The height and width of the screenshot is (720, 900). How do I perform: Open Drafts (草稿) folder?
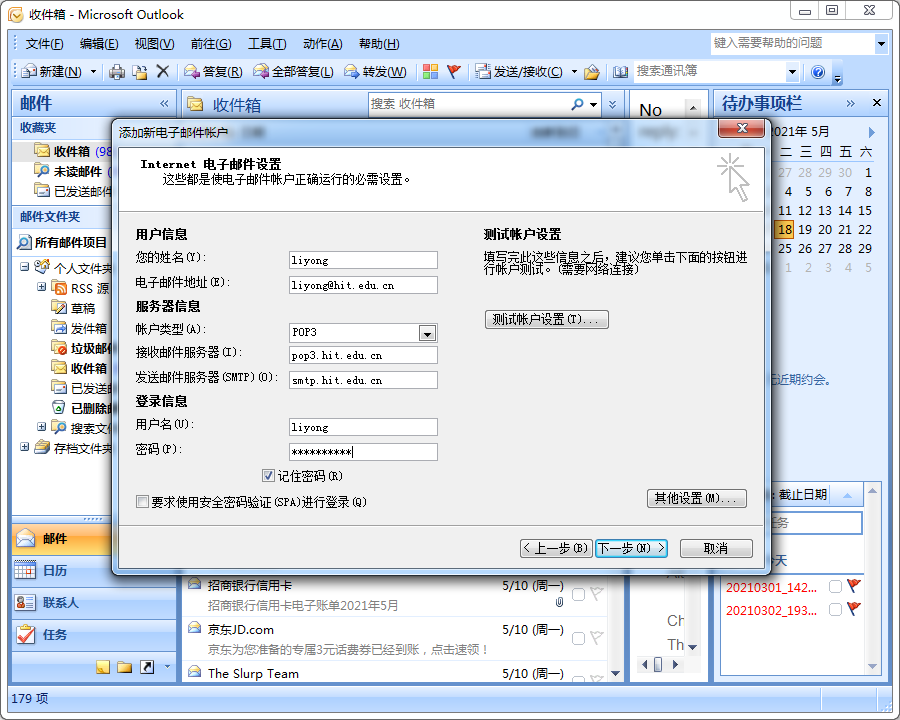pyautogui.click(x=83, y=308)
